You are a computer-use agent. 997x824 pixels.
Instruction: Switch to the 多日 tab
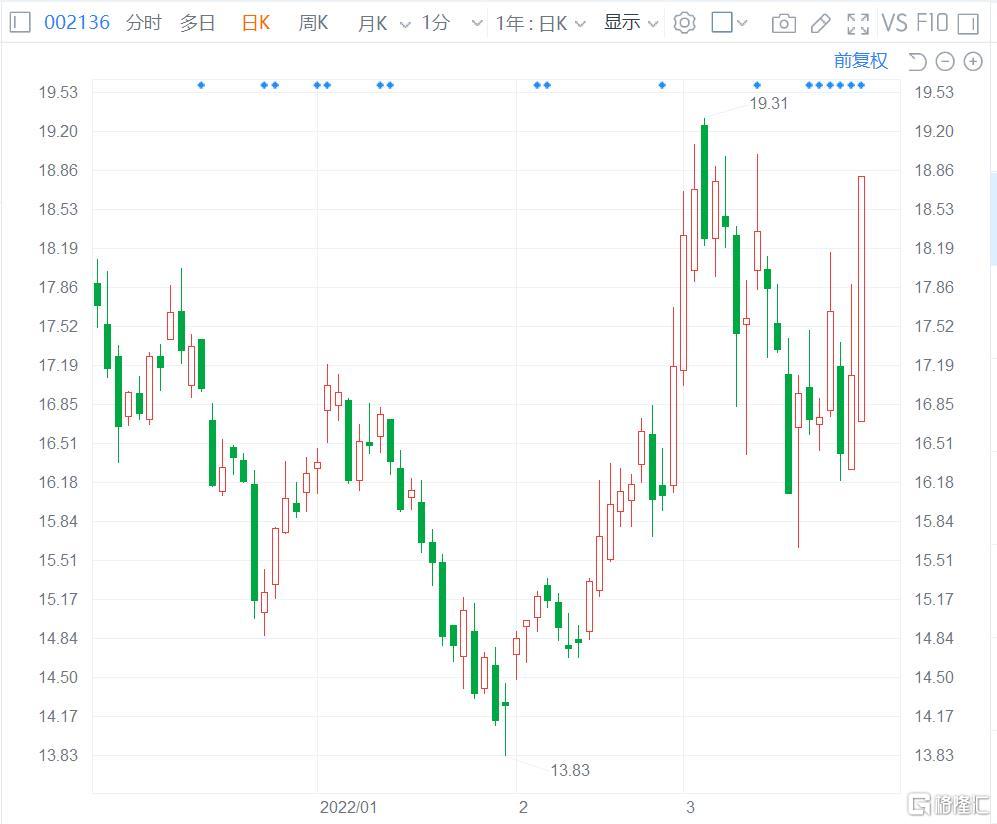[x=197, y=24]
